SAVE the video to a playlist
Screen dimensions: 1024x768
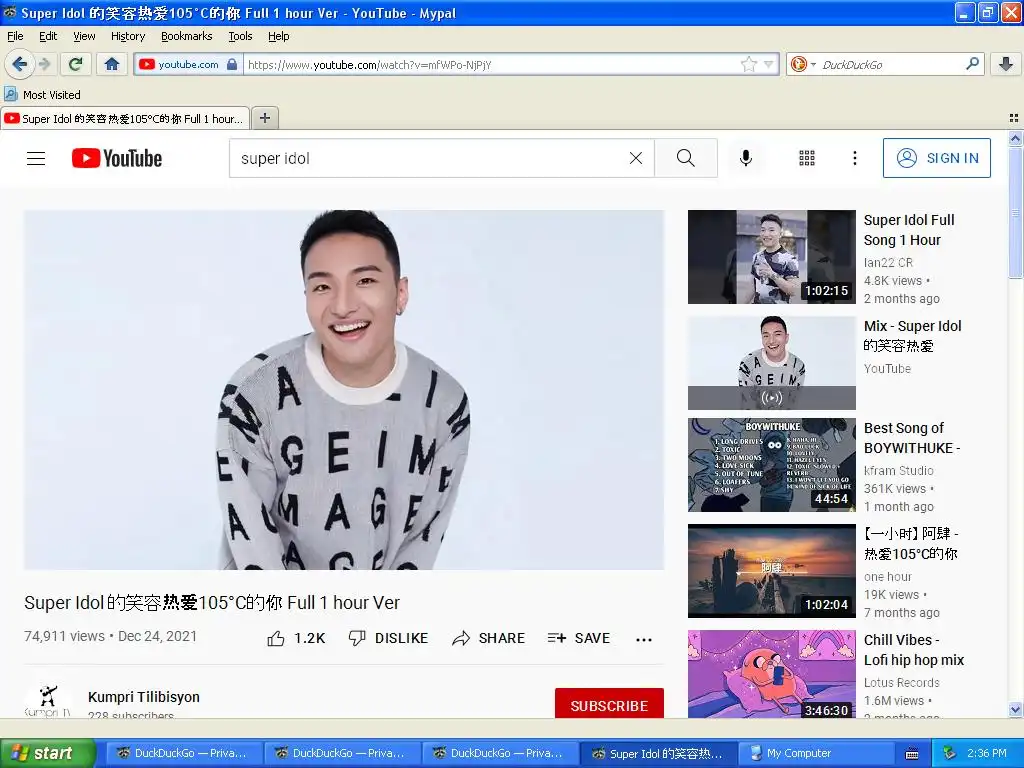click(579, 638)
